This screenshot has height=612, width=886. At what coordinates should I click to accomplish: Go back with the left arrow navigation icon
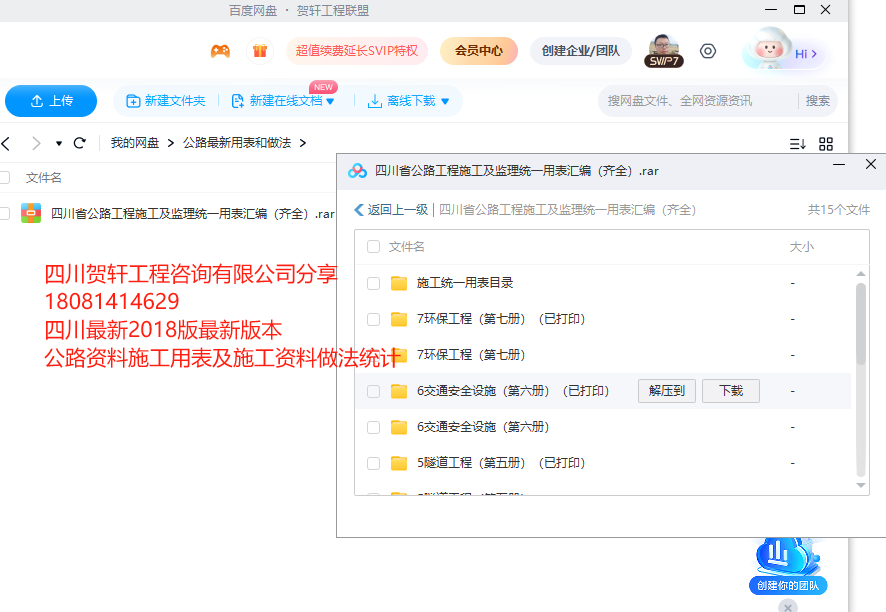coord(6,144)
